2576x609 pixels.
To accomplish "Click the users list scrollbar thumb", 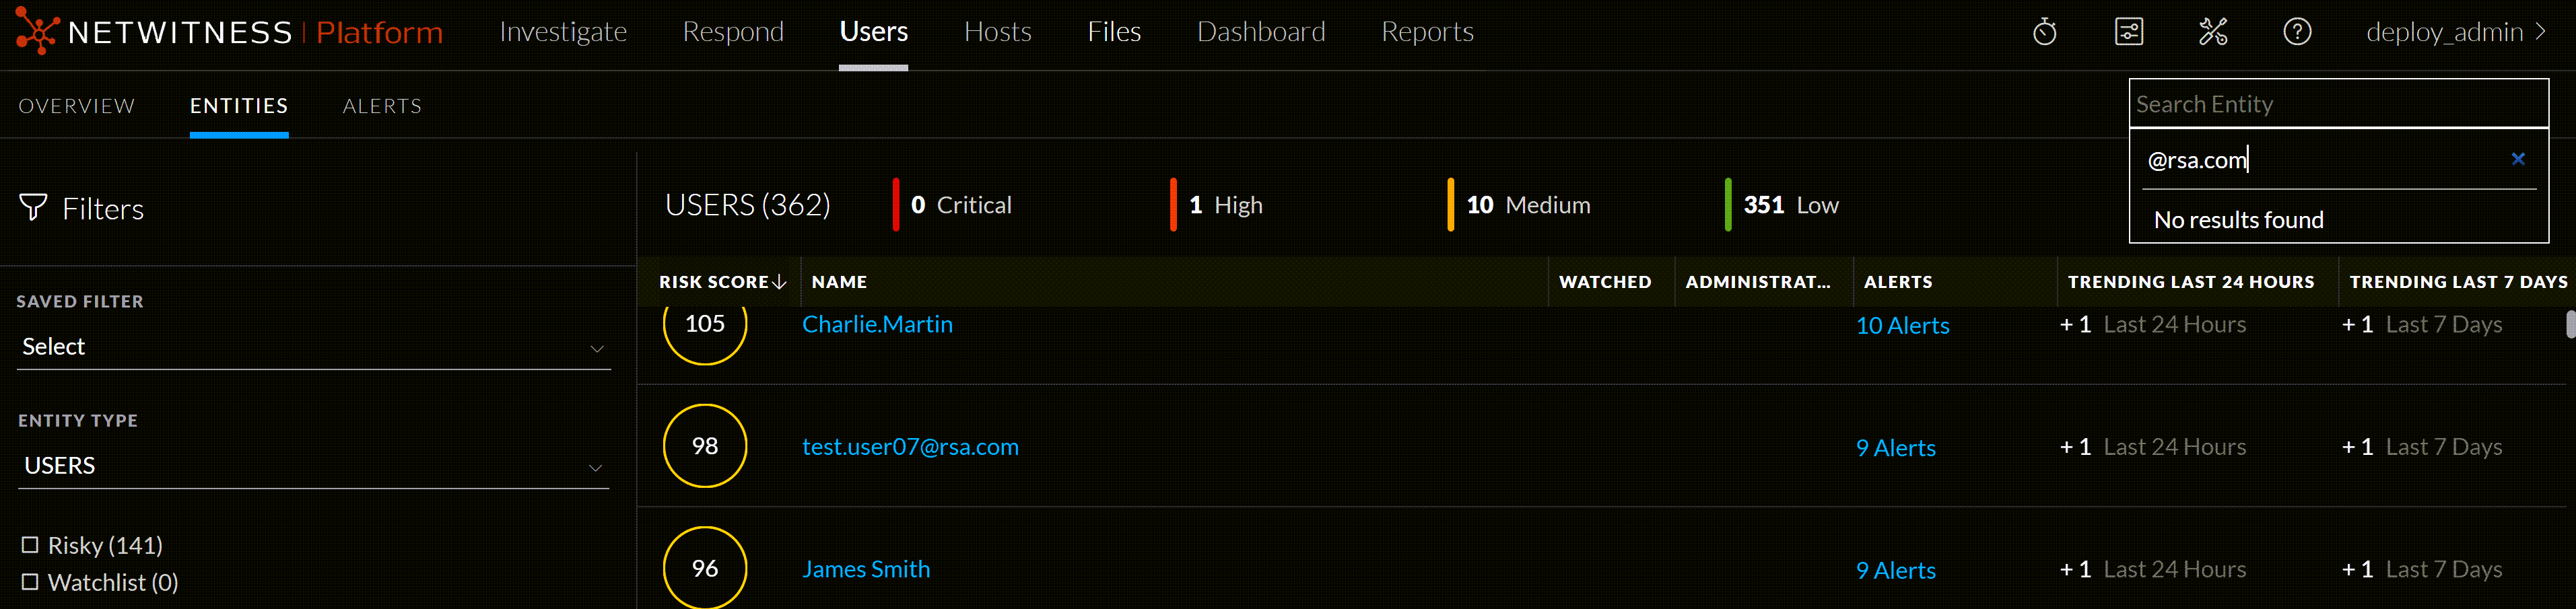I will coord(2570,325).
